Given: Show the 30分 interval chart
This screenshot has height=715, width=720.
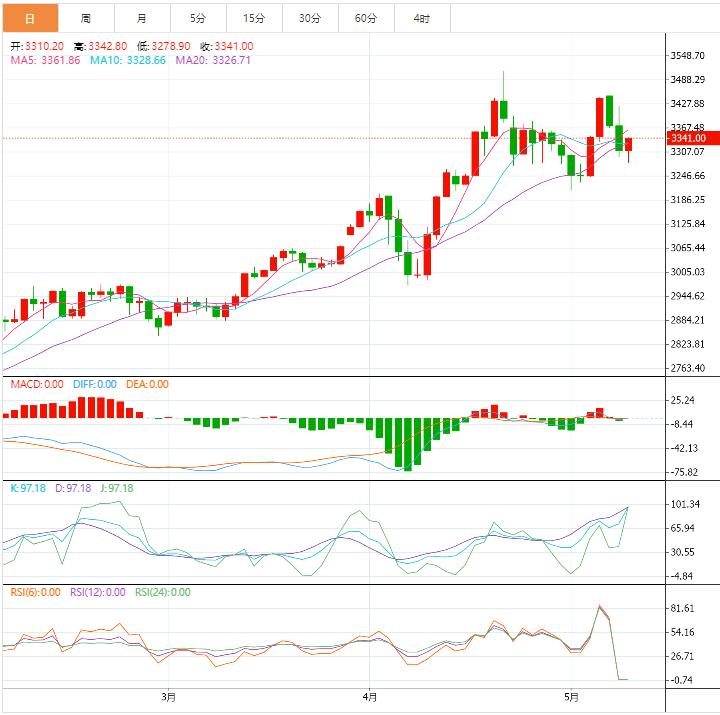Looking at the screenshot, I should 310,18.
